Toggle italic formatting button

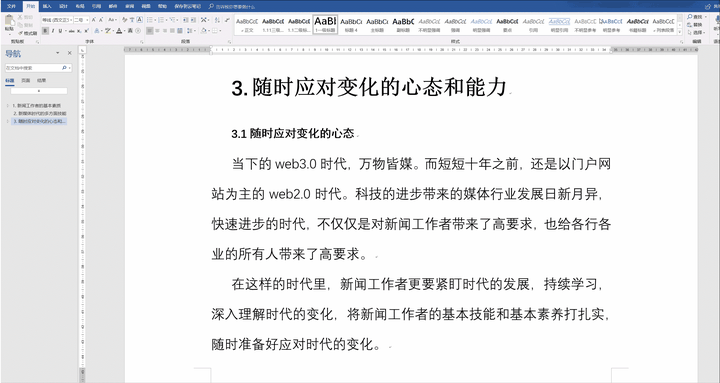(x=53, y=31)
